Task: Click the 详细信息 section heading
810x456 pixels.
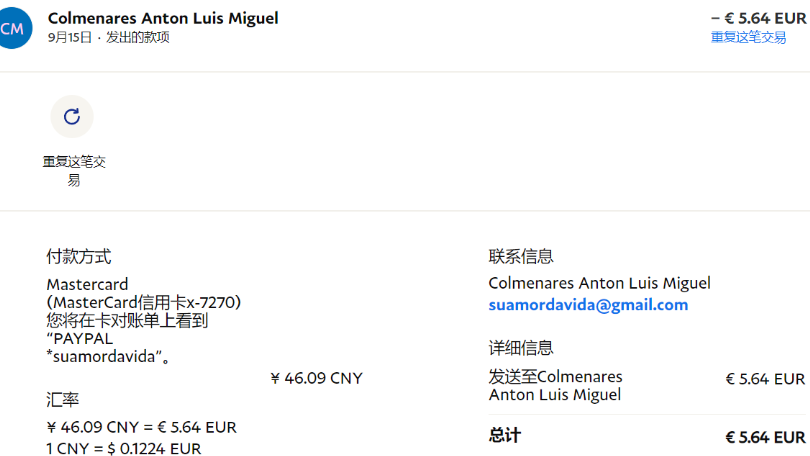Action: (521, 348)
